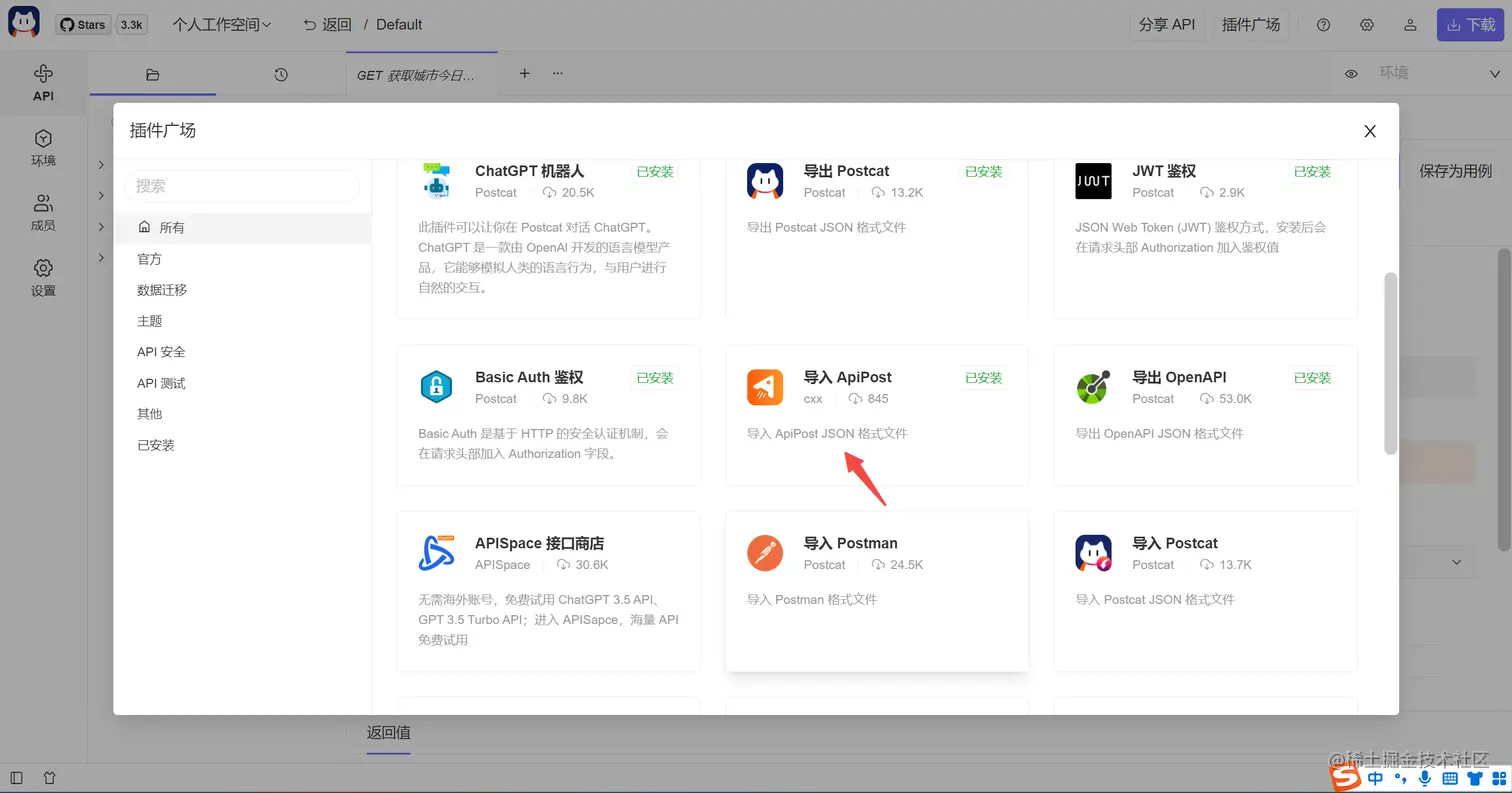Add a new request tab
1512x793 pixels.
525,74
